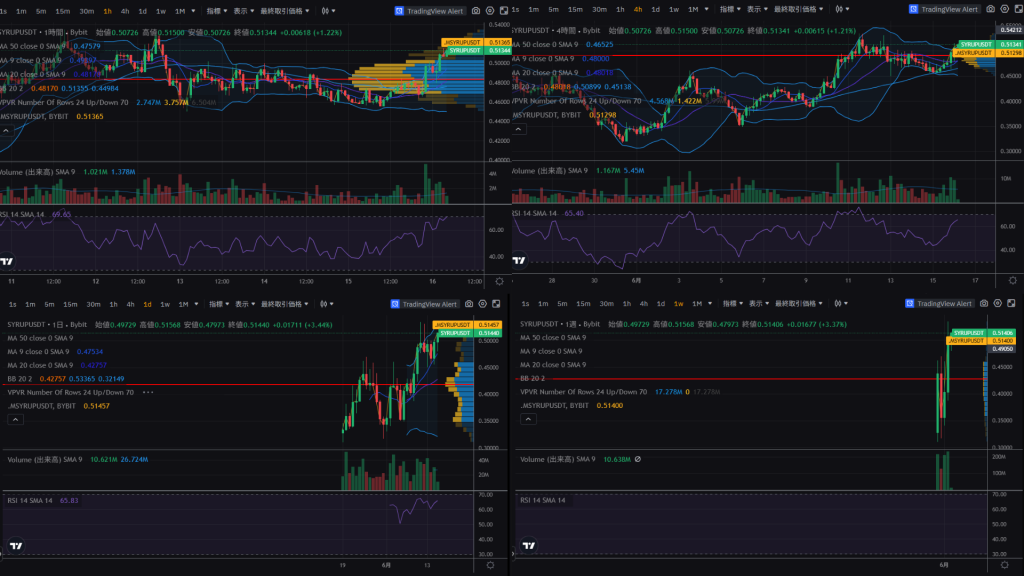Screen dimensions: 1024x576
Task: Click the compare-symbol icon on weekly chart toolbar
Action: tap(839, 303)
